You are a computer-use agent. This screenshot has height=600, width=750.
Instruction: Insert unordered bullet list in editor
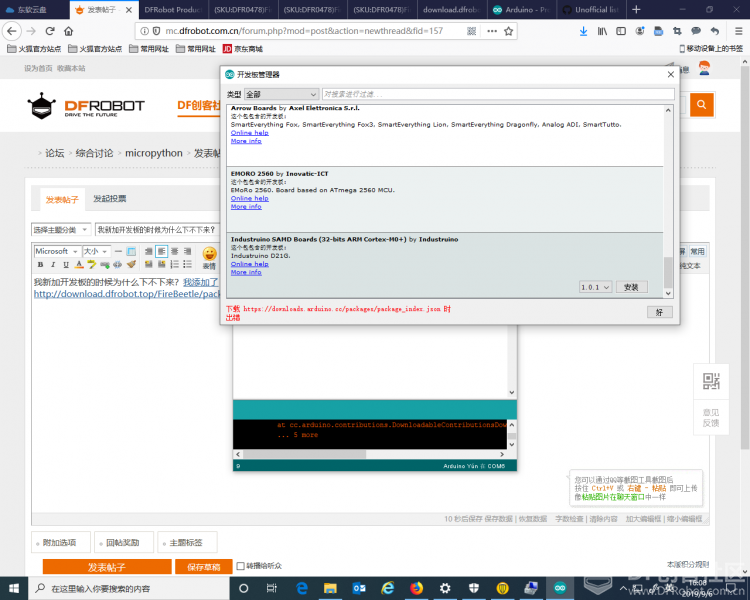188,264
